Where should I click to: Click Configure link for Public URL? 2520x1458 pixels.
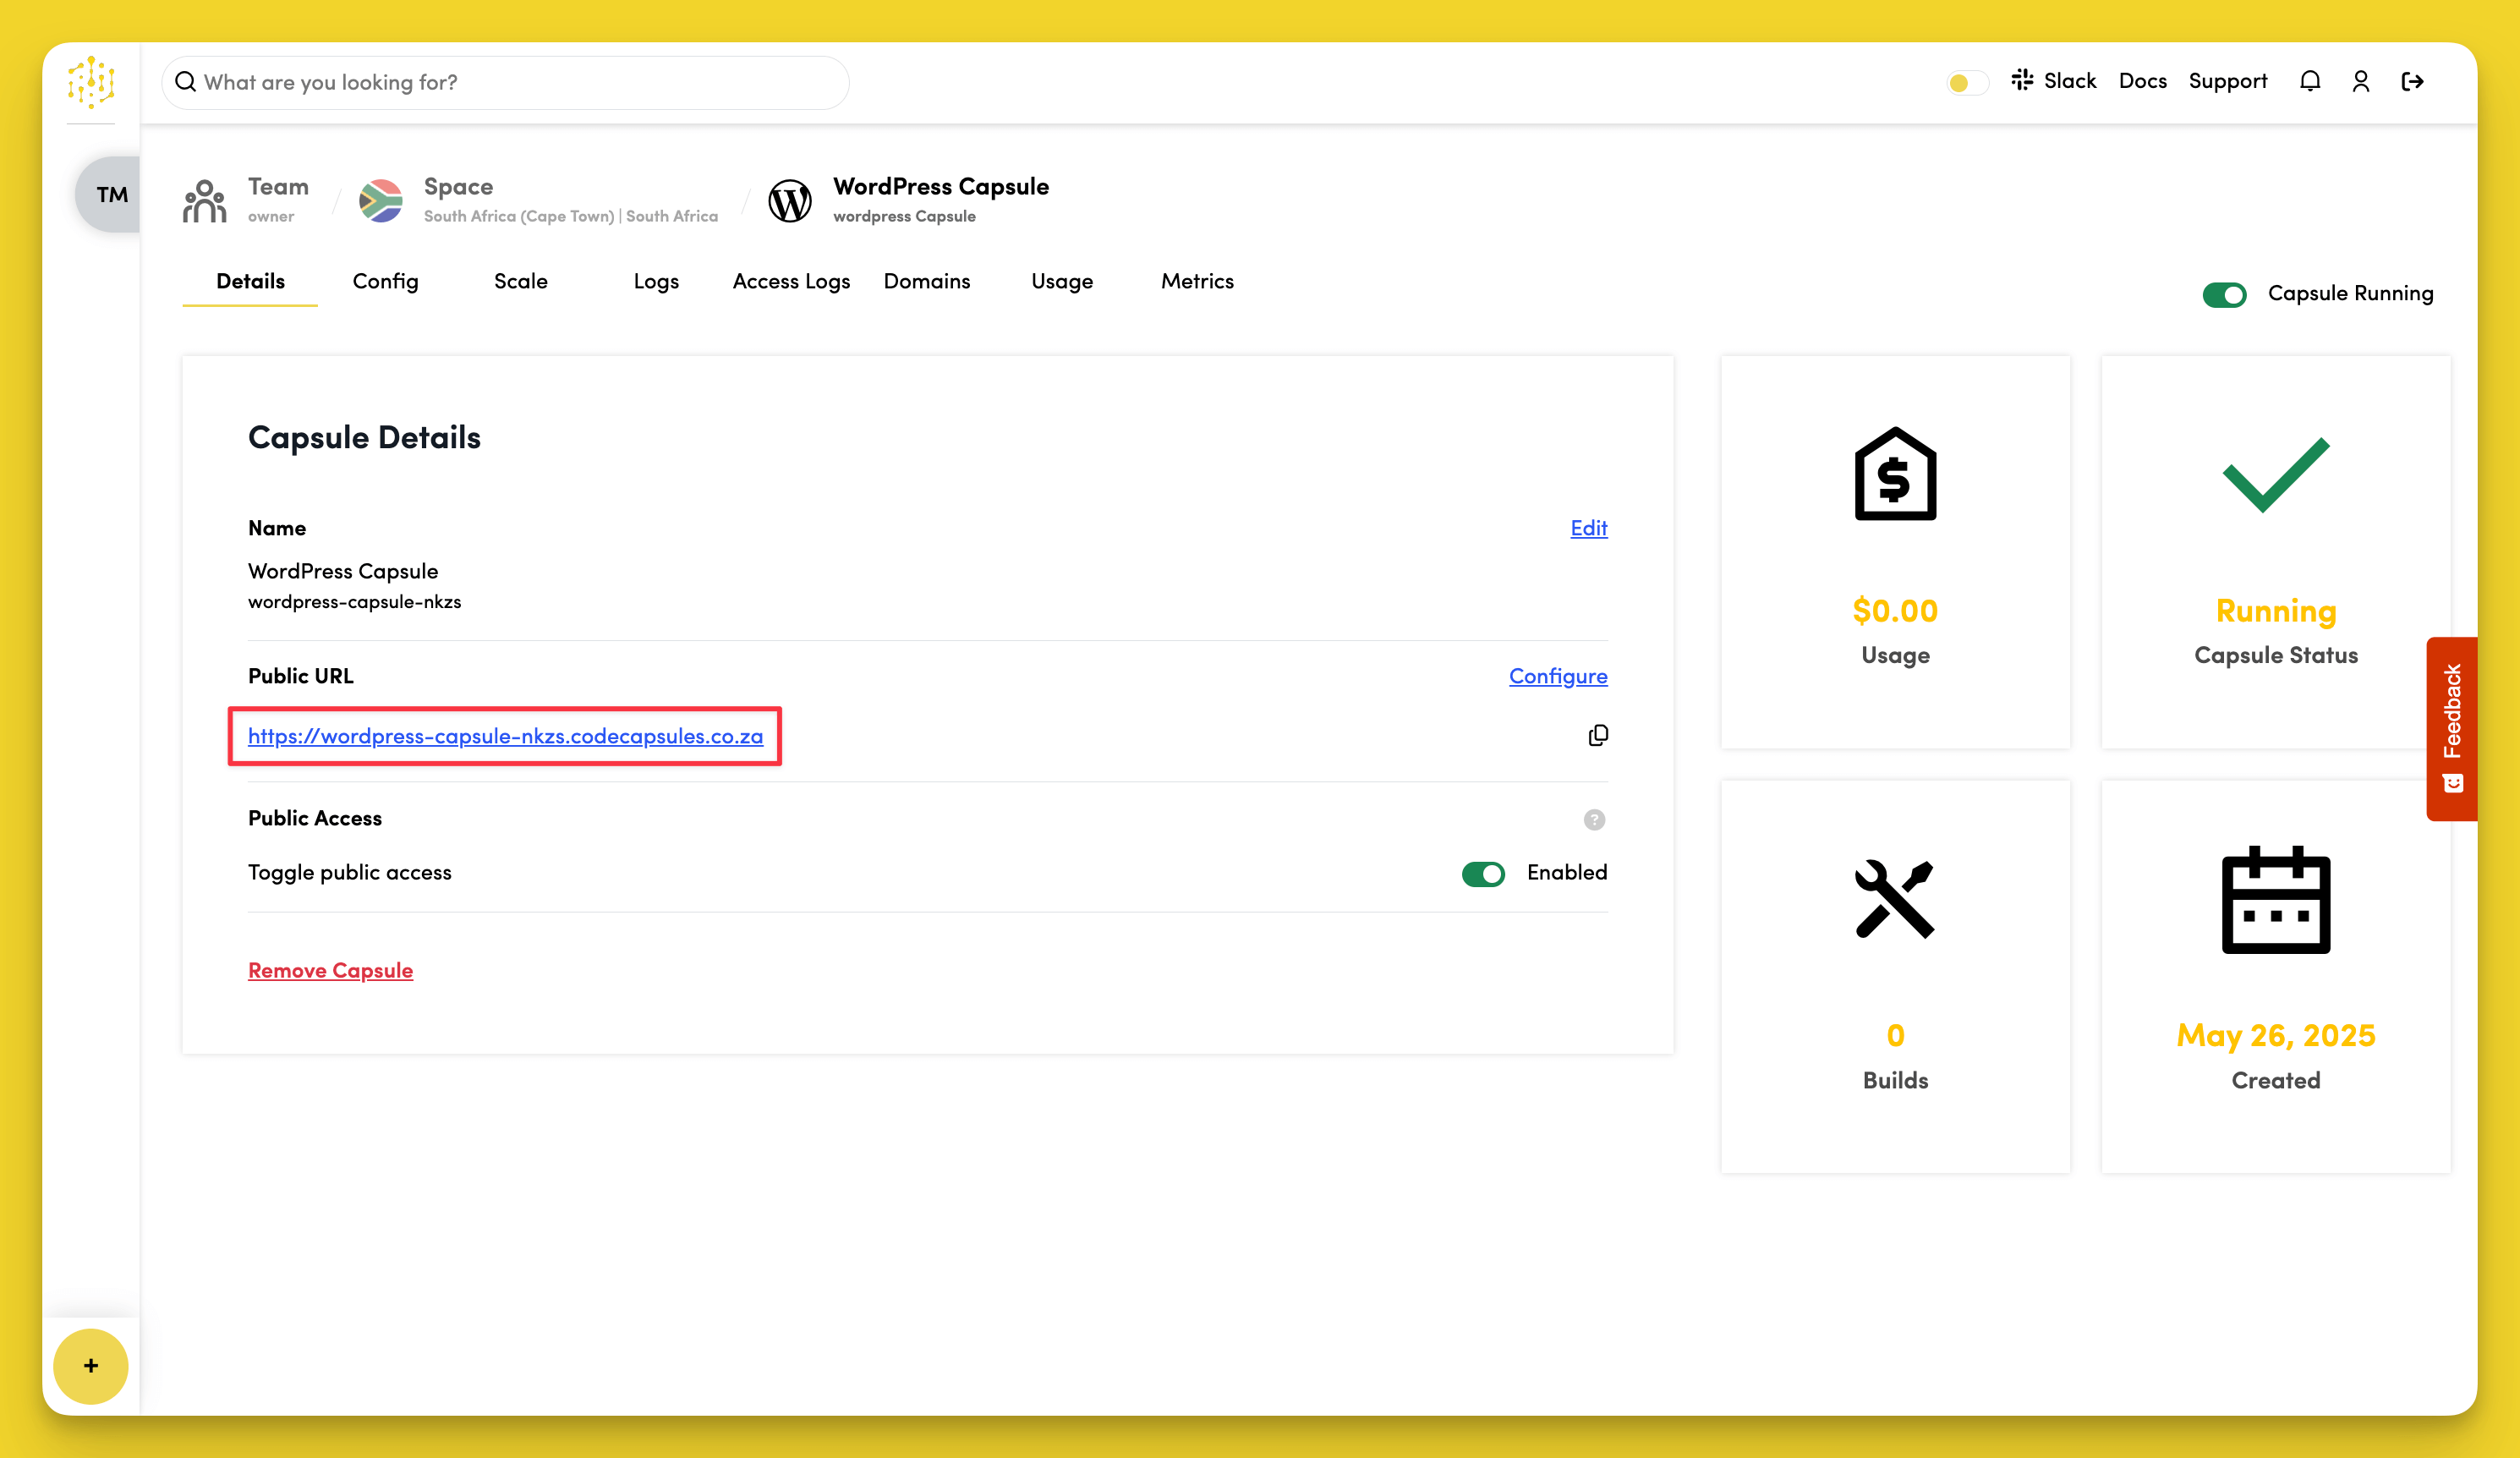pos(1557,676)
